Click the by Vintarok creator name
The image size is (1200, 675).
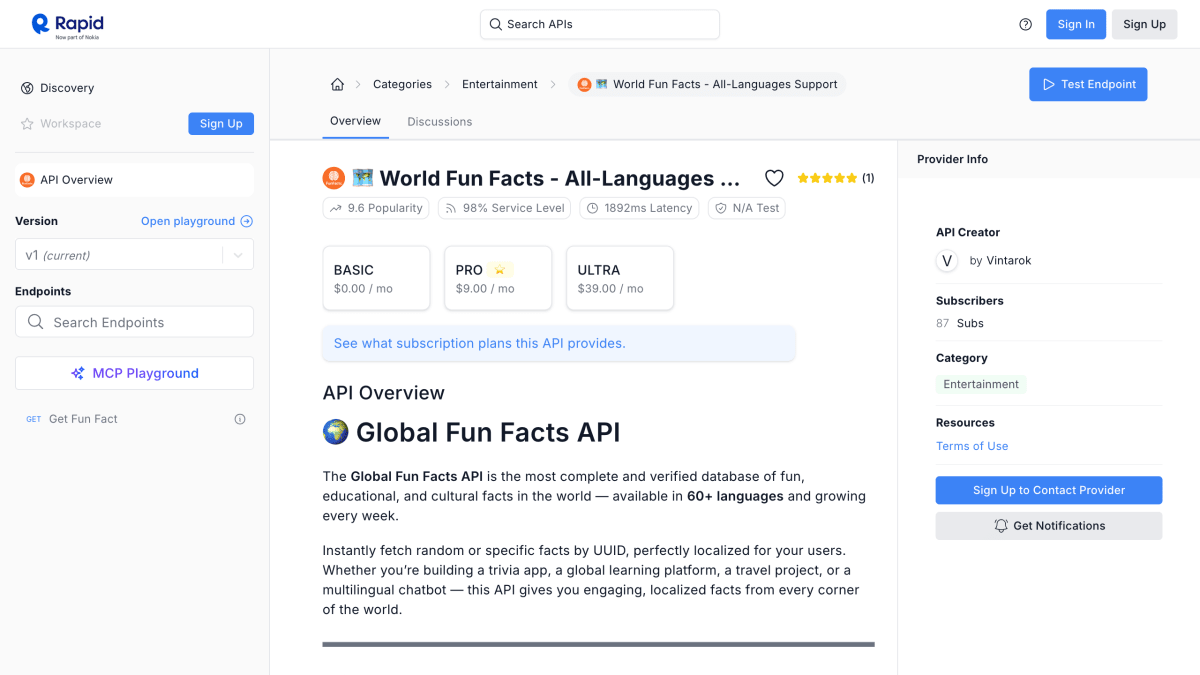coord(1000,261)
